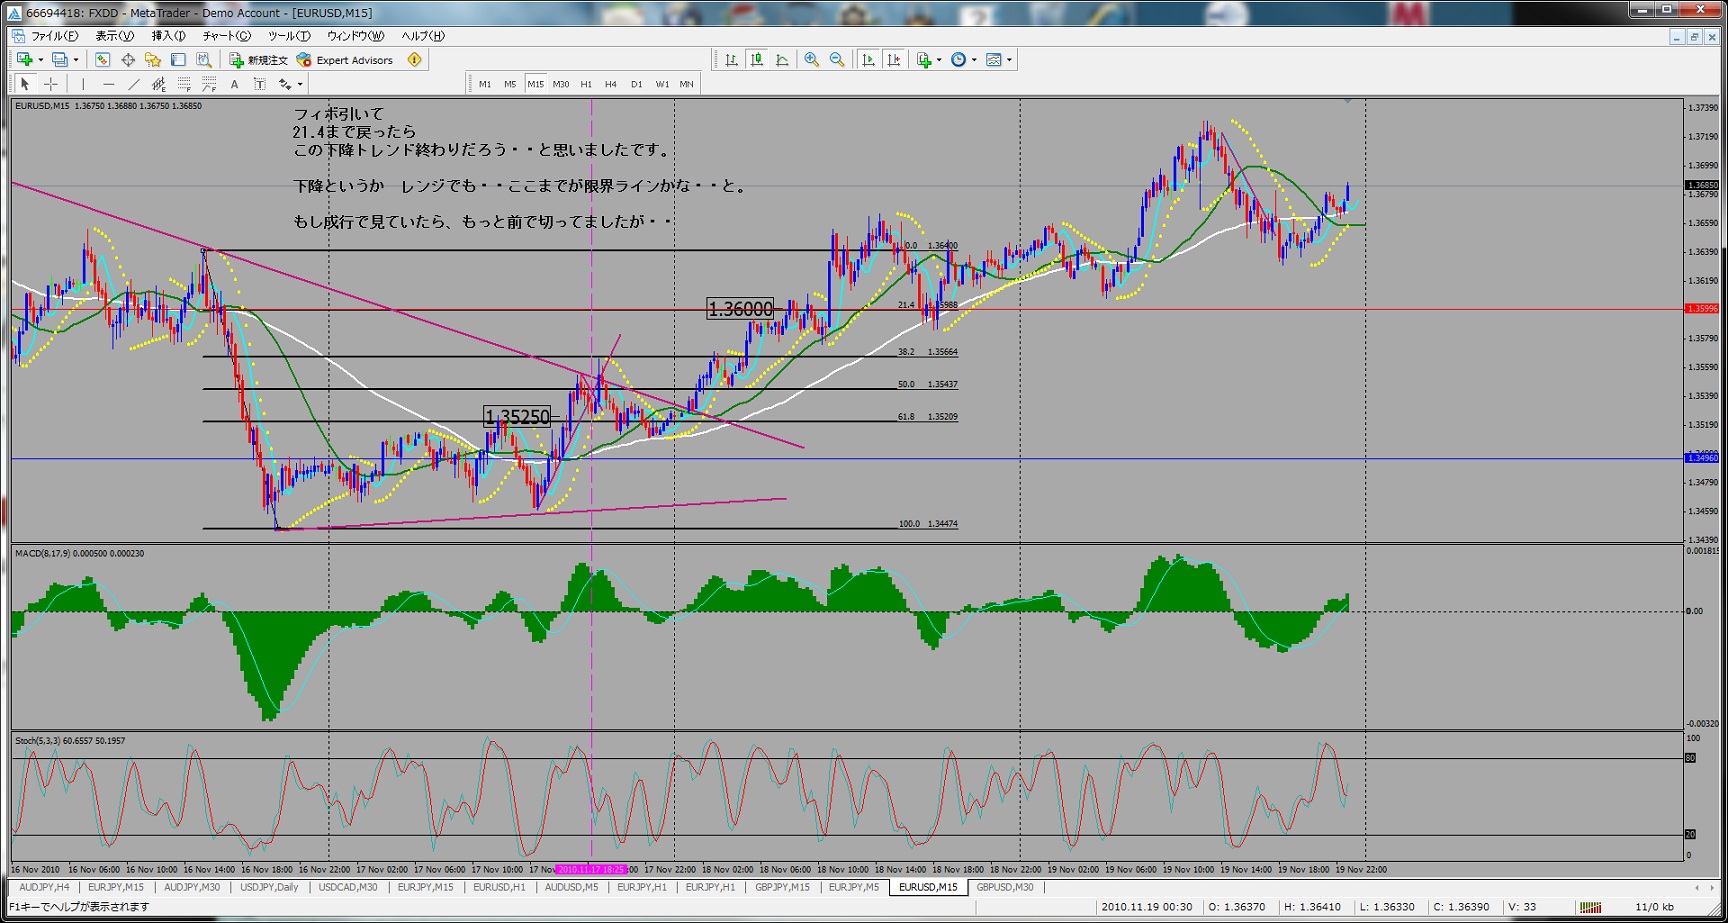The width and height of the screenshot is (1728, 923).
Task: Click the status bar value O: 1.36370
Action: click(1237, 907)
